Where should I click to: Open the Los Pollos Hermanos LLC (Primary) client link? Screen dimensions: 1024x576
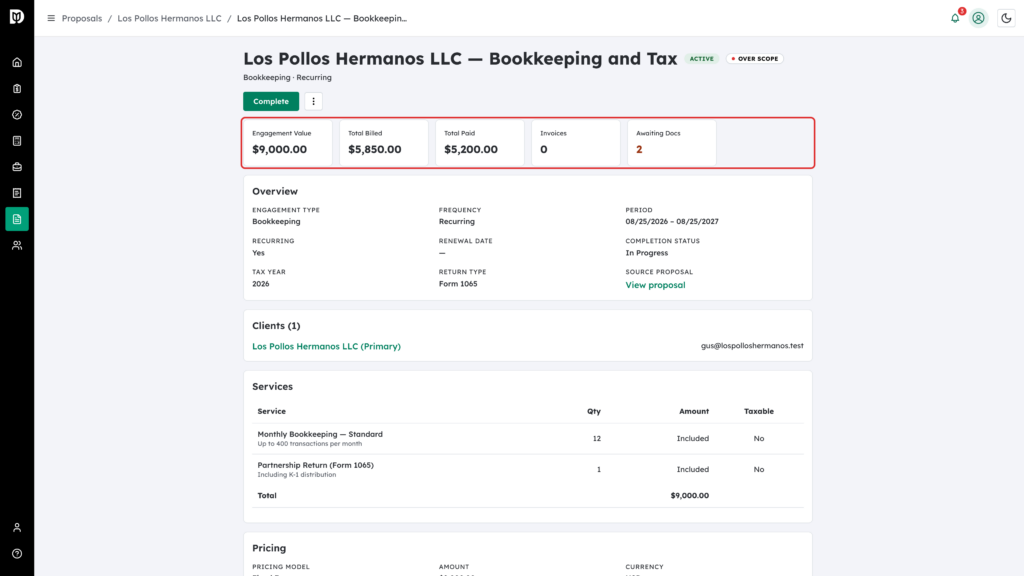pos(327,346)
